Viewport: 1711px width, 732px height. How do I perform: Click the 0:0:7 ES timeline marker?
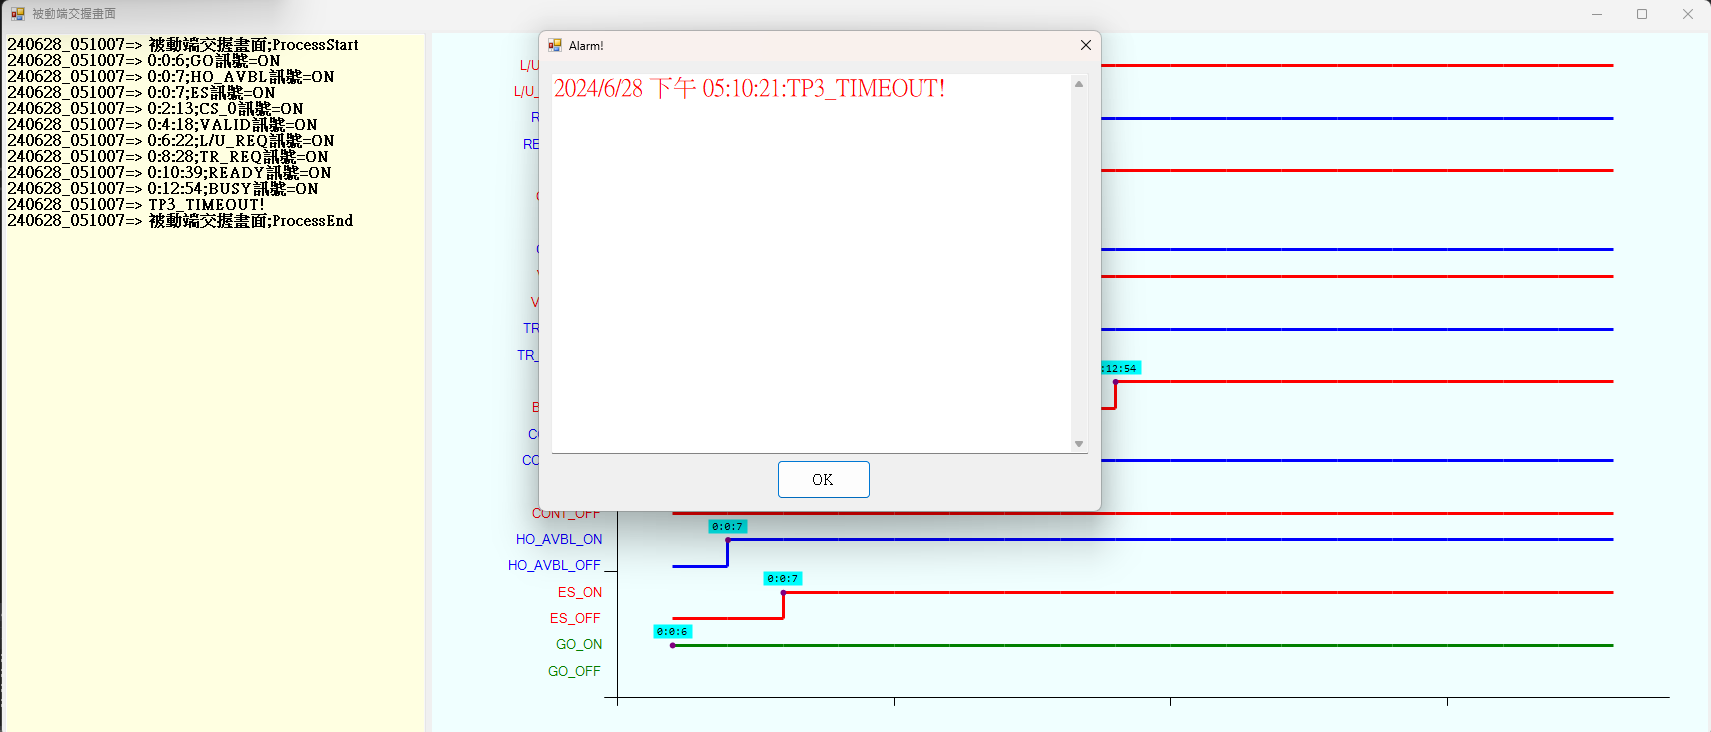tap(782, 578)
